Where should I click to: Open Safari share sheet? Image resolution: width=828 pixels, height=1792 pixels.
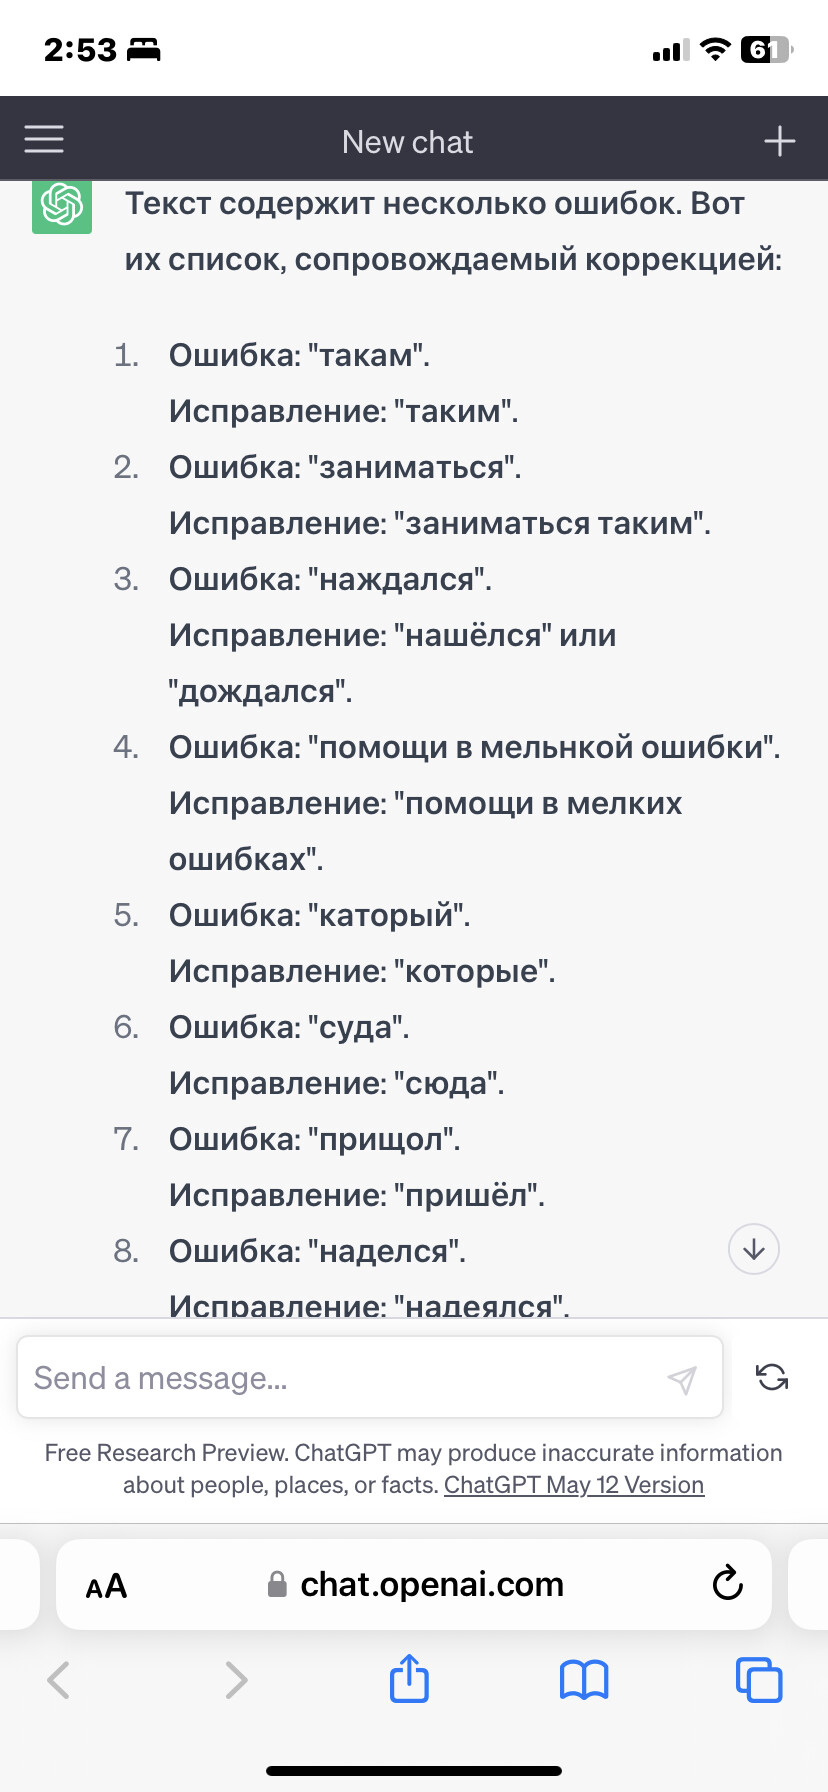click(409, 1677)
